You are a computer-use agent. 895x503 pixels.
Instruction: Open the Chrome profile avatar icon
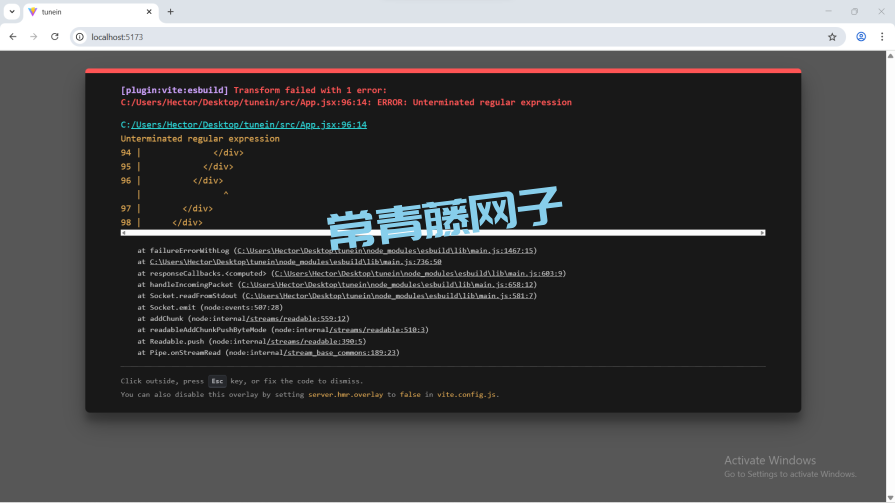coord(860,37)
